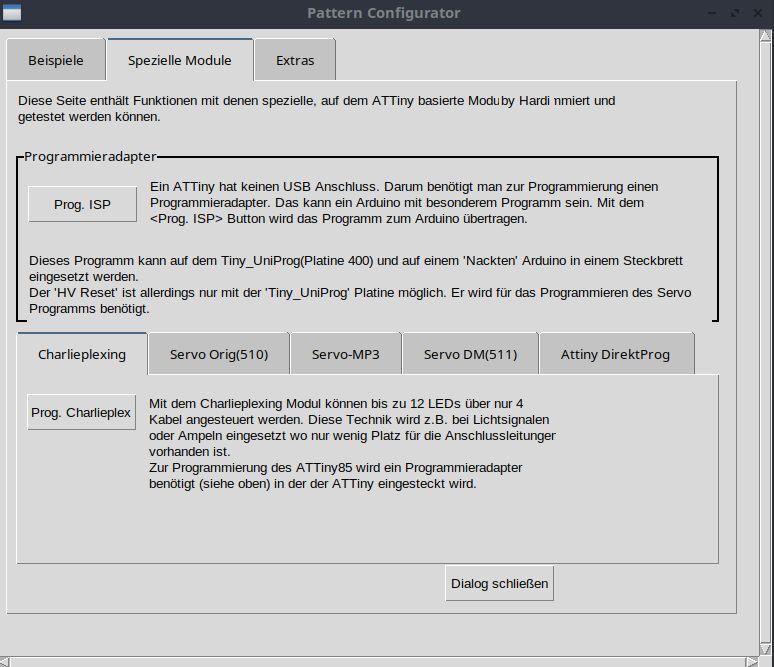
Task: Click Dialog schließen button
Action: 499,583
